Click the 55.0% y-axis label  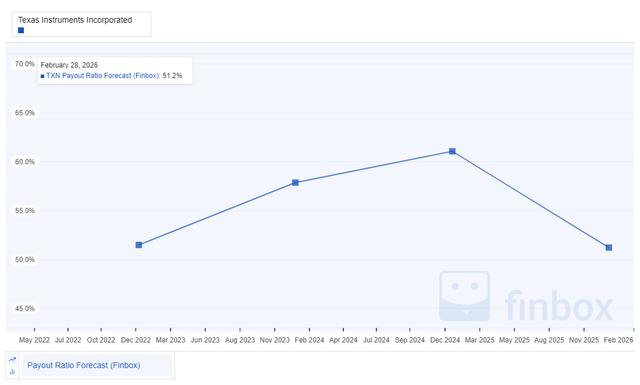click(24, 211)
